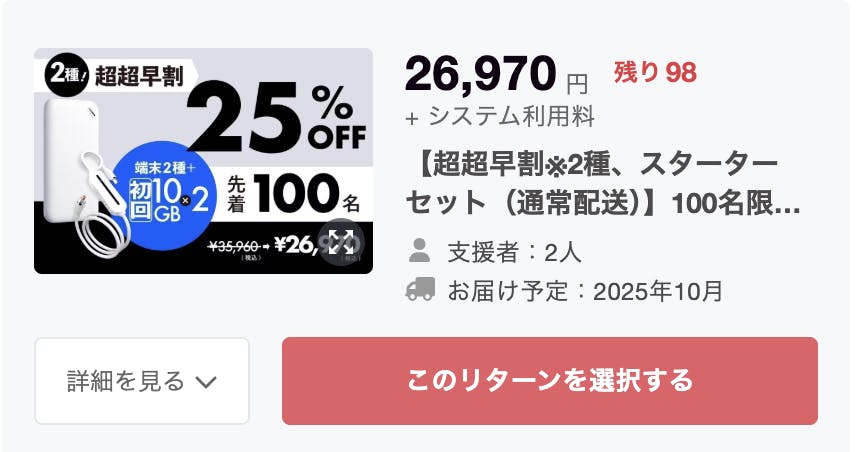The width and height of the screenshot is (856, 452).
Task: Click the 支援者：2人 supporter count
Action: [509, 250]
